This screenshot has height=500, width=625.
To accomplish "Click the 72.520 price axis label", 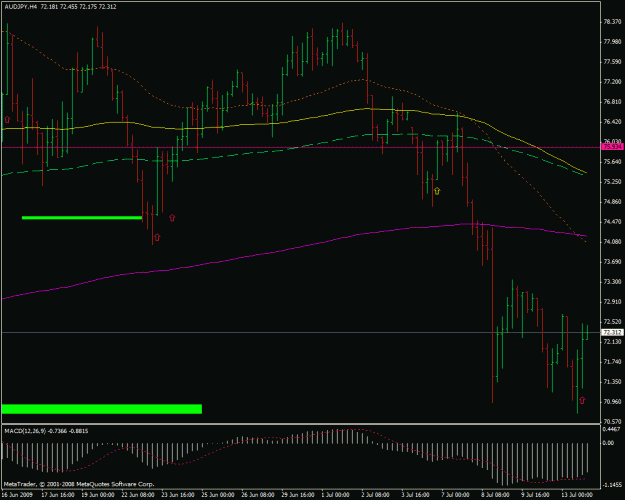I will click(x=613, y=321).
